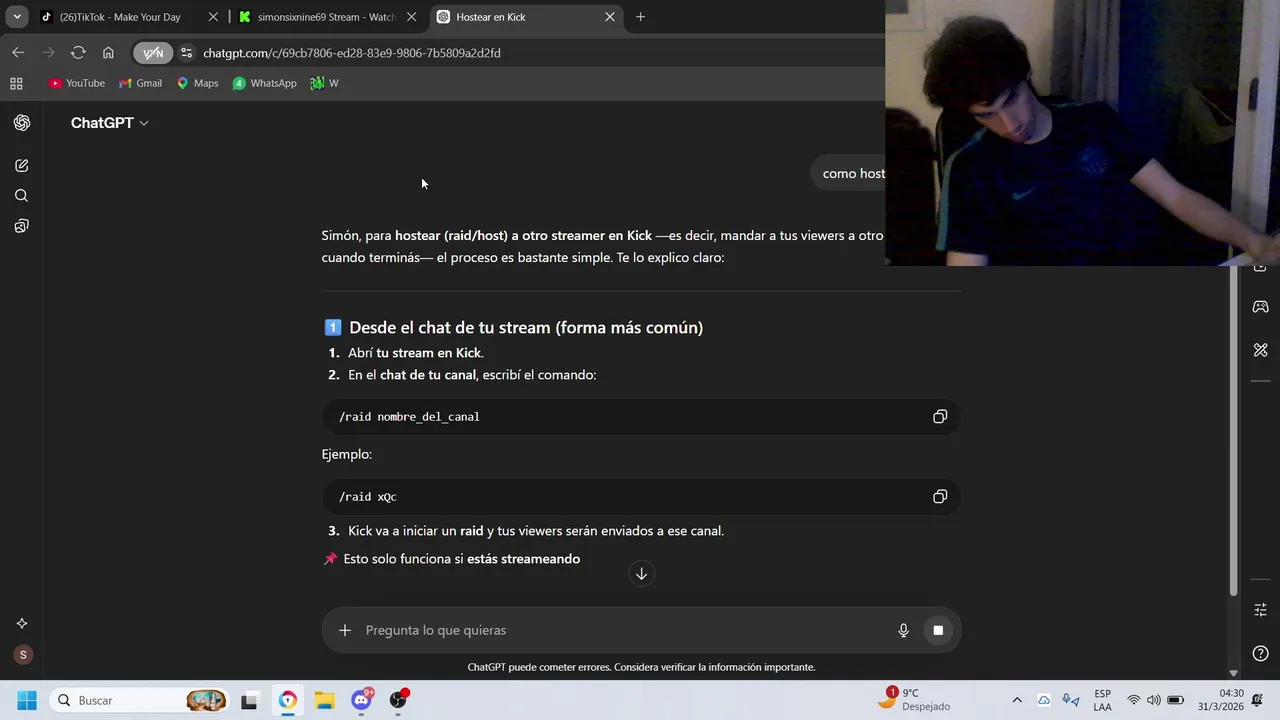The height and width of the screenshot is (720, 1280).
Task: Open the Gmail bookmark
Action: click(x=140, y=83)
